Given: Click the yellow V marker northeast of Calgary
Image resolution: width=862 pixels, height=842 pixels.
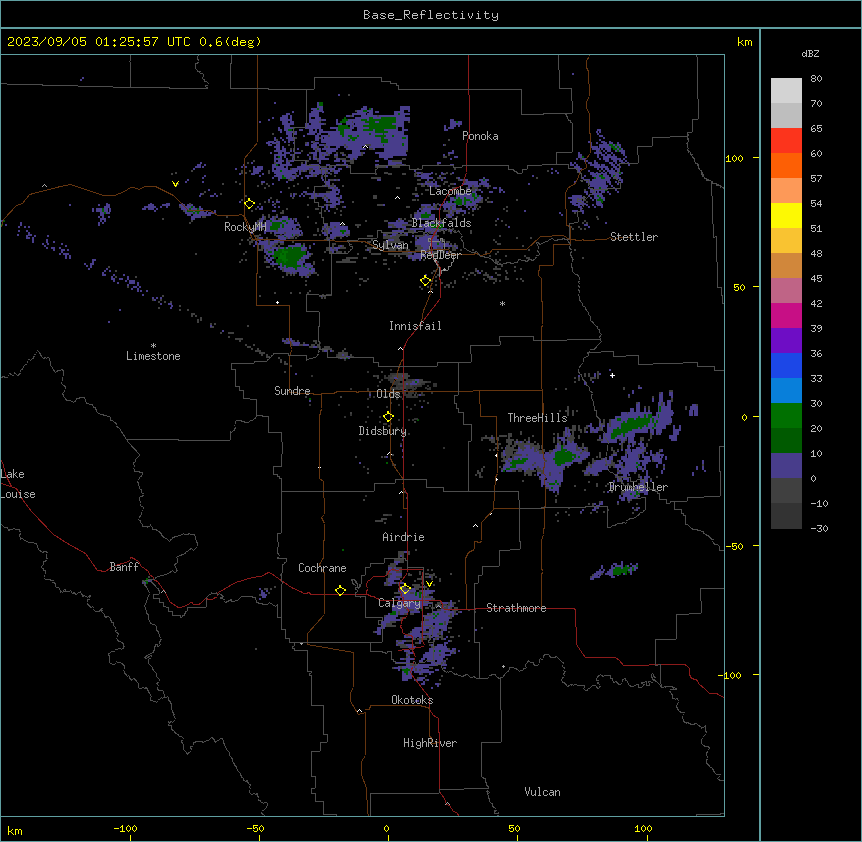Looking at the screenshot, I should tap(429, 584).
